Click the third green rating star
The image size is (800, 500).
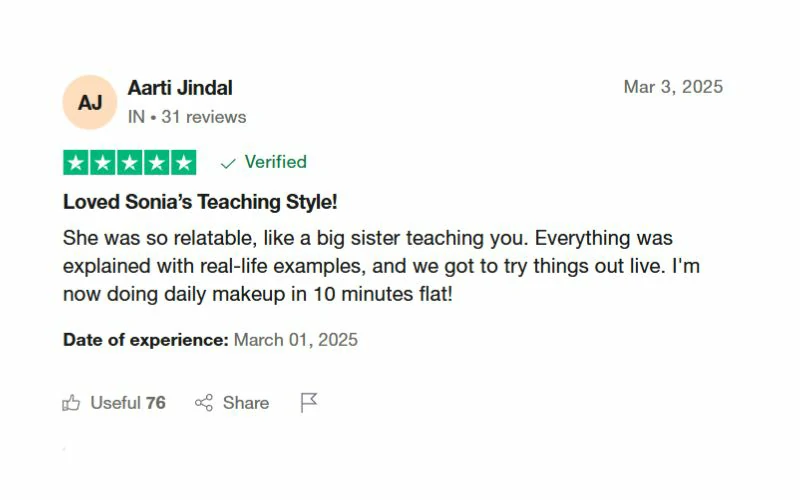pos(130,163)
